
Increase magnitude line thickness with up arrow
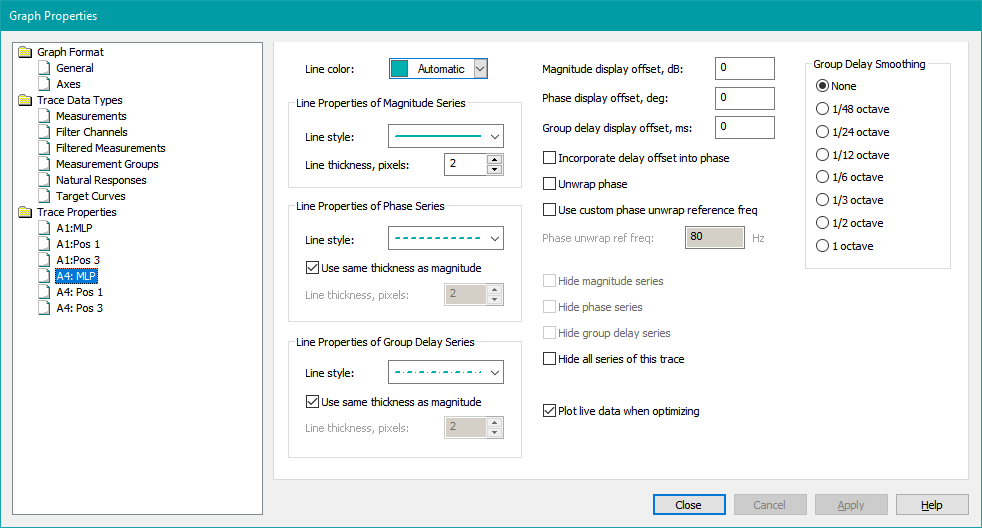pos(495,159)
